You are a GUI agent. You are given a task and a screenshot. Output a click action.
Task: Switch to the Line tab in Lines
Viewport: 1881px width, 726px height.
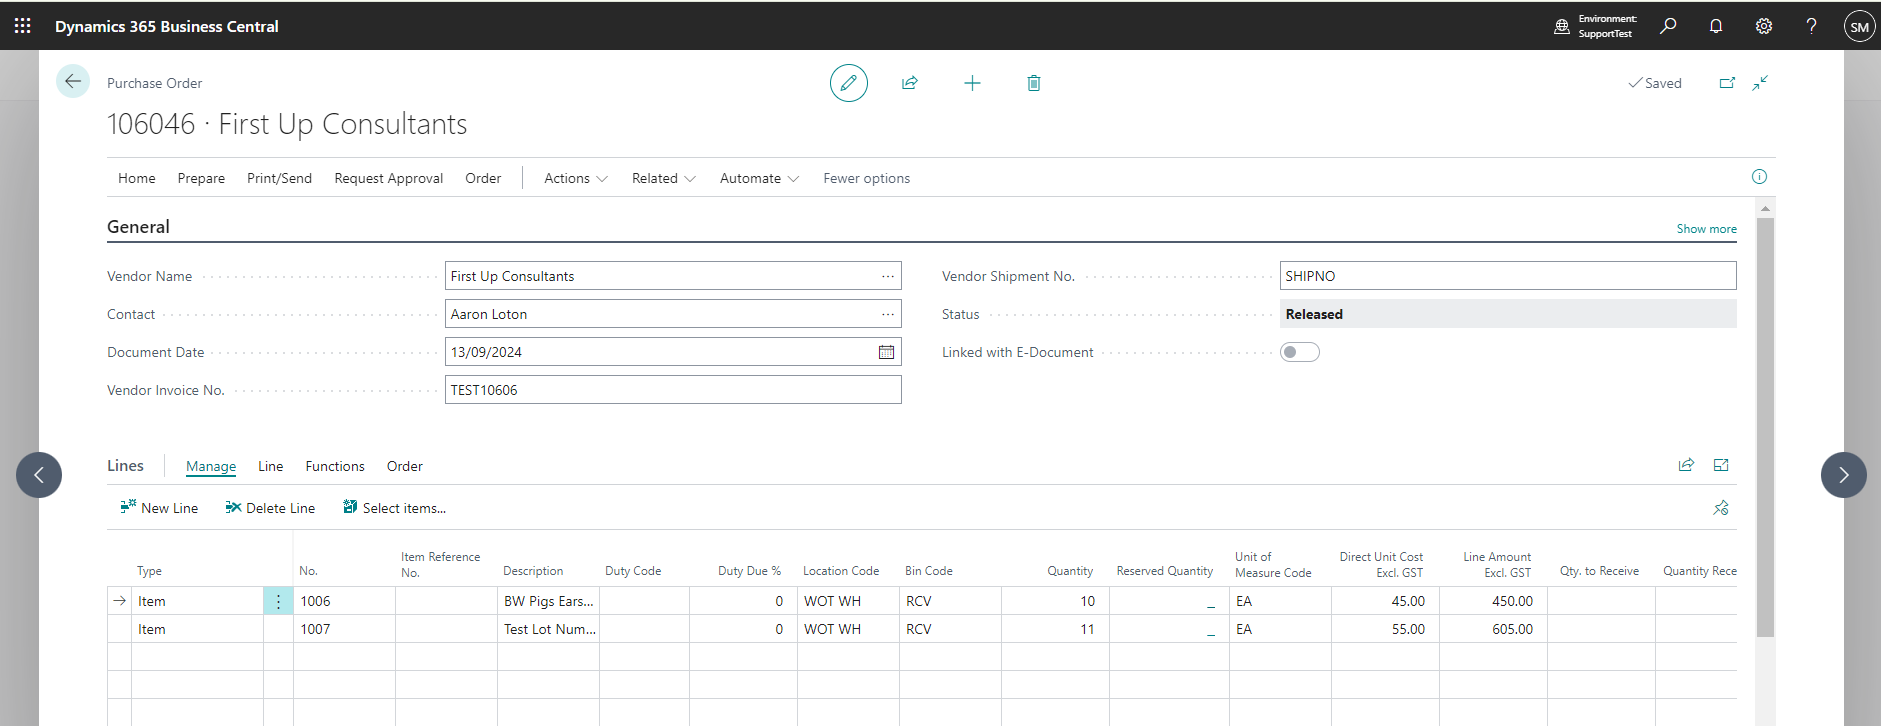click(270, 466)
